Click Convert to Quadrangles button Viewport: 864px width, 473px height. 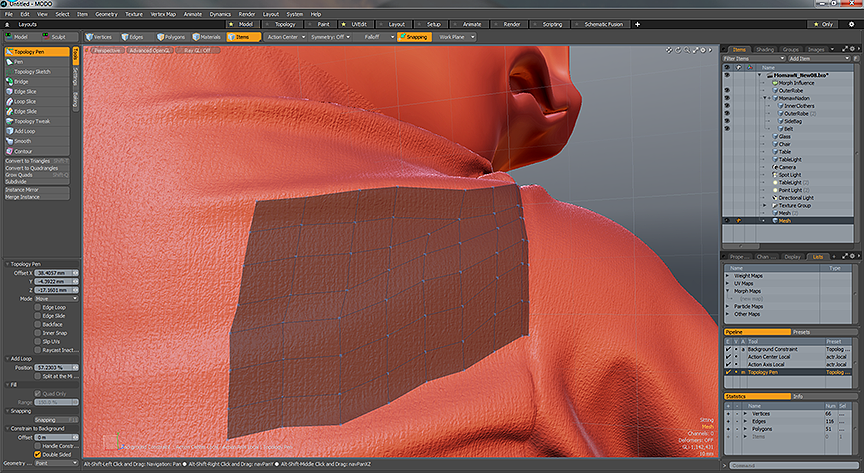(37, 168)
